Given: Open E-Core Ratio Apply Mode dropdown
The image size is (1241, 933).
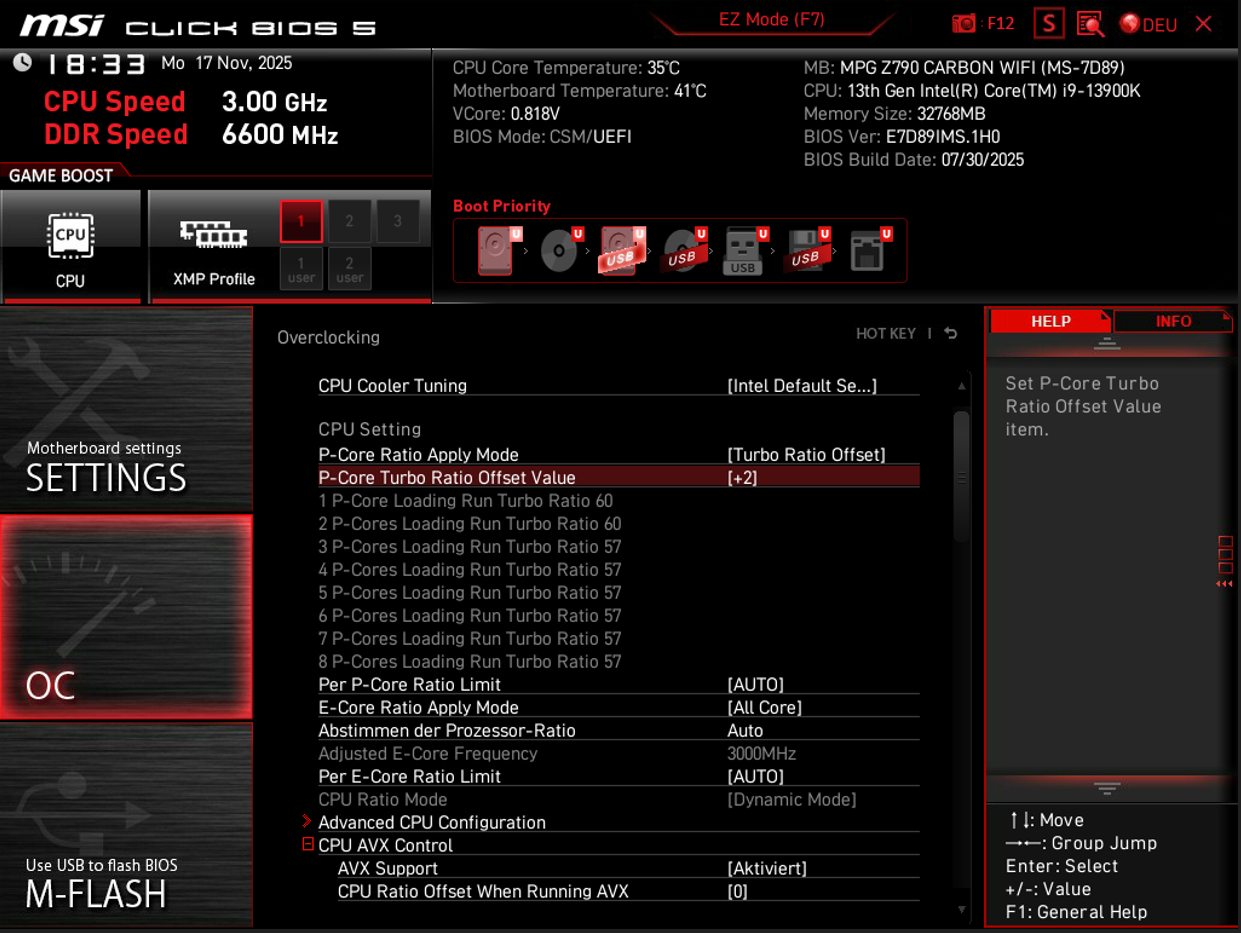Looking at the screenshot, I should pos(619,707).
